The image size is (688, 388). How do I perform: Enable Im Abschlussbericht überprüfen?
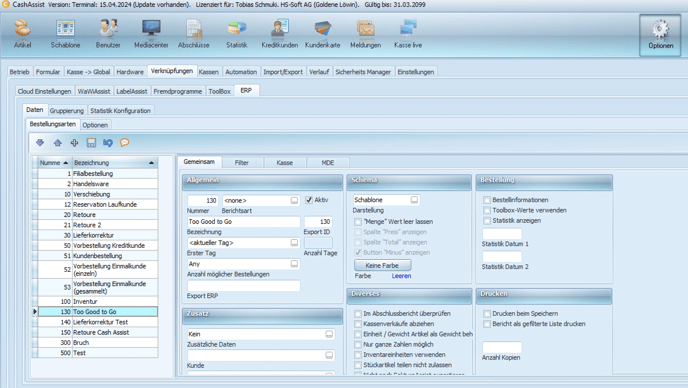(x=358, y=313)
